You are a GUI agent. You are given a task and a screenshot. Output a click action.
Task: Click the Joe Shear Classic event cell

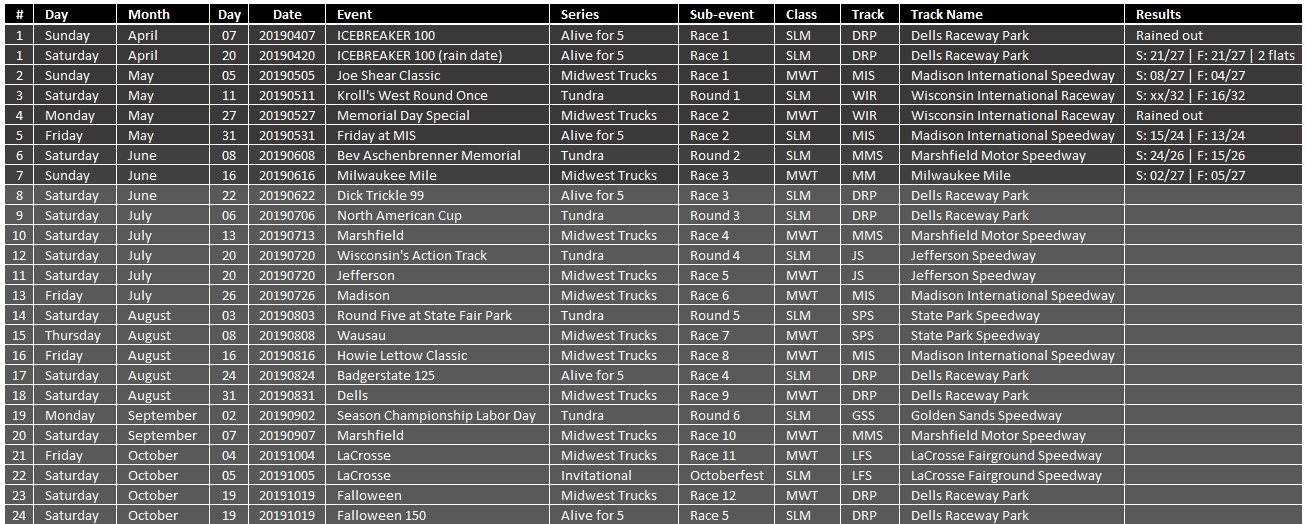[x=442, y=75]
